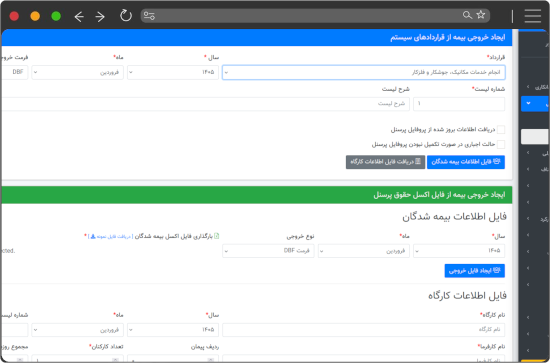The width and height of the screenshot is (550, 363).
Task: Go forward to the next browser page
Action: (x=100, y=16)
